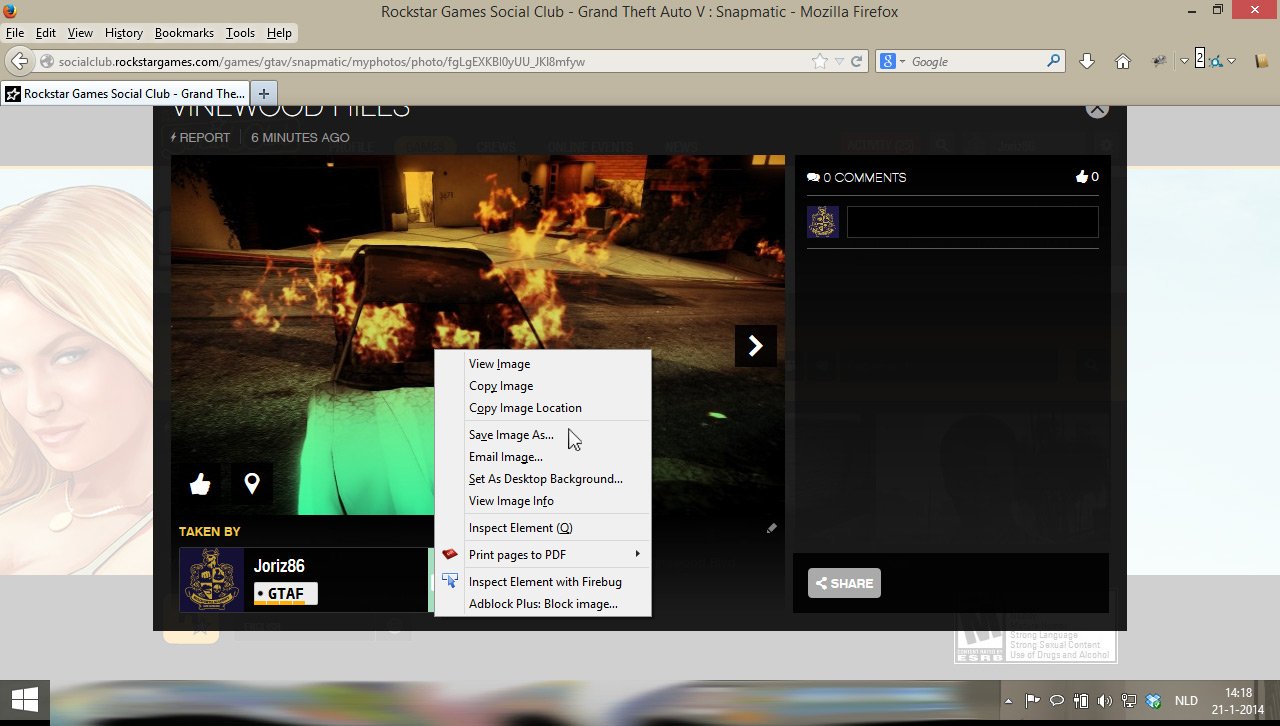
Task: Open the View menu
Action: point(80,33)
